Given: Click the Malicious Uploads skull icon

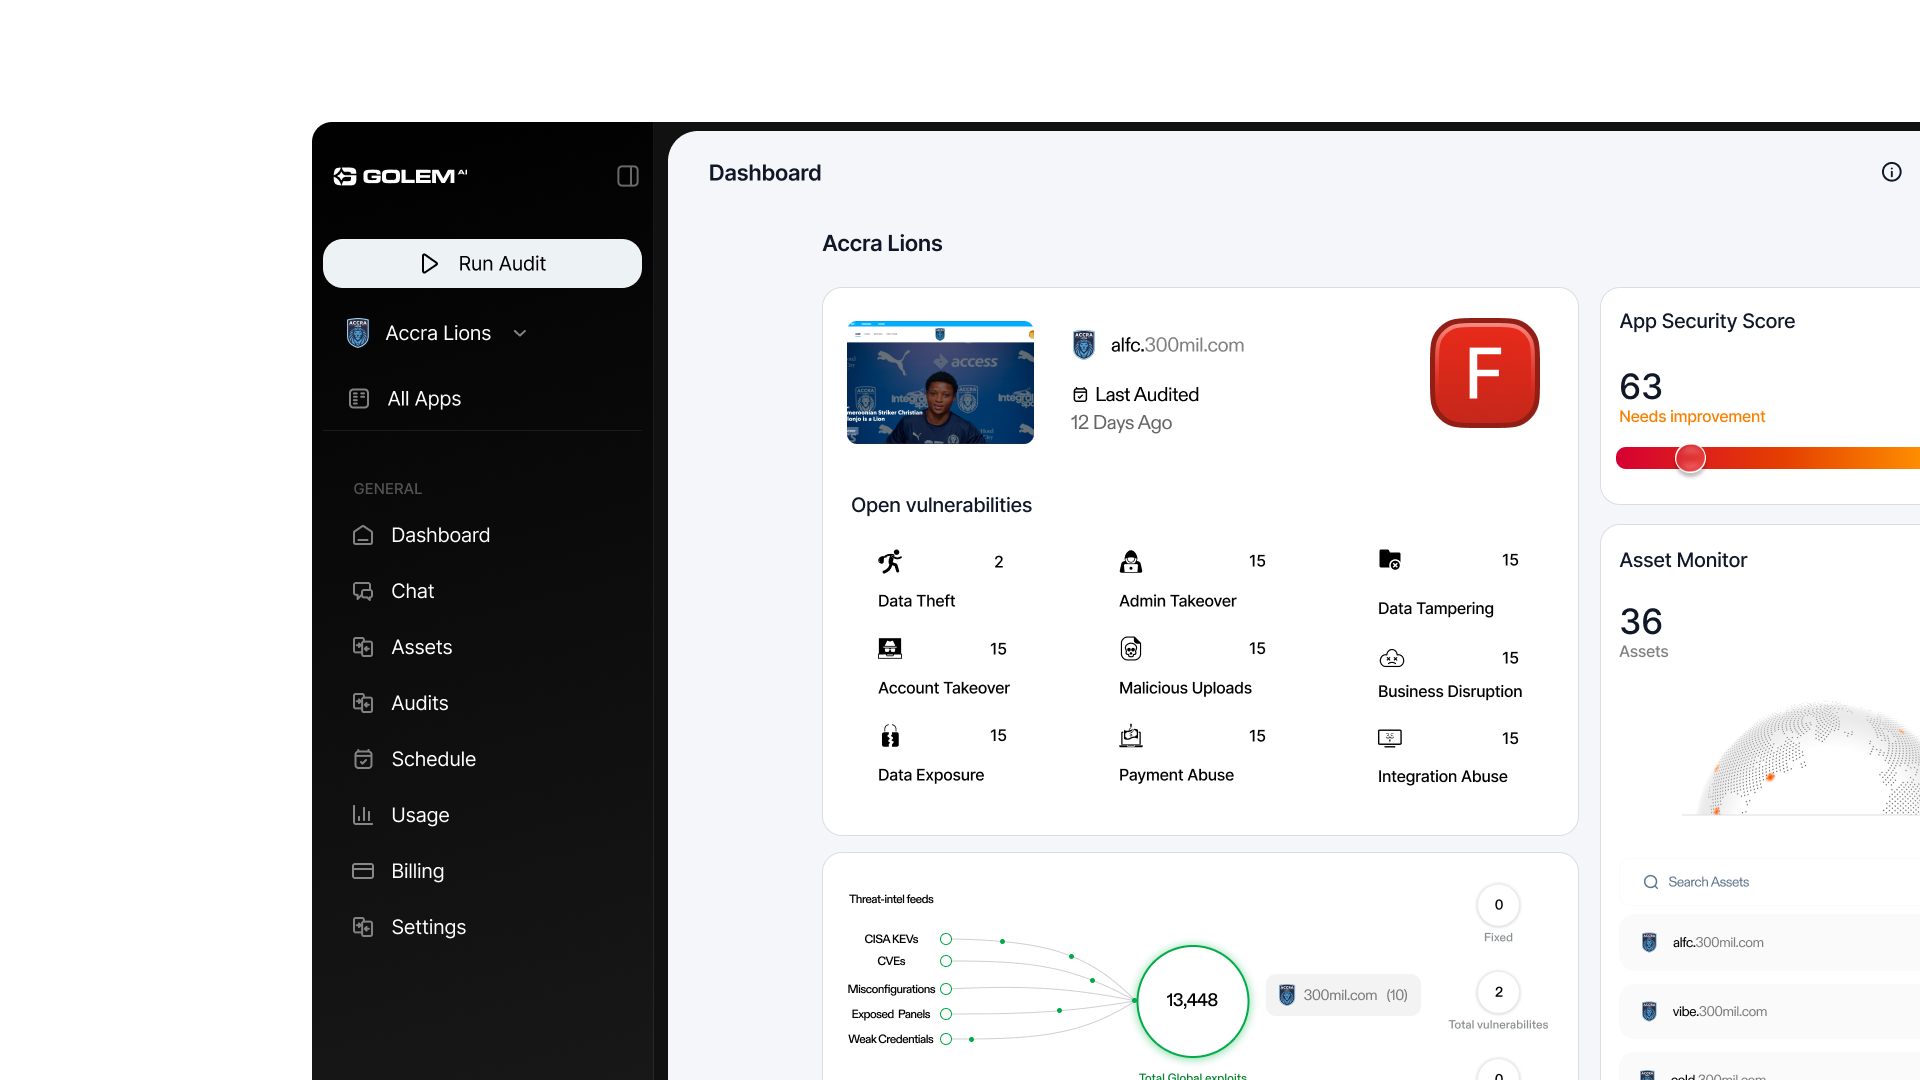Looking at the screenshot, I should [1131, 648].
